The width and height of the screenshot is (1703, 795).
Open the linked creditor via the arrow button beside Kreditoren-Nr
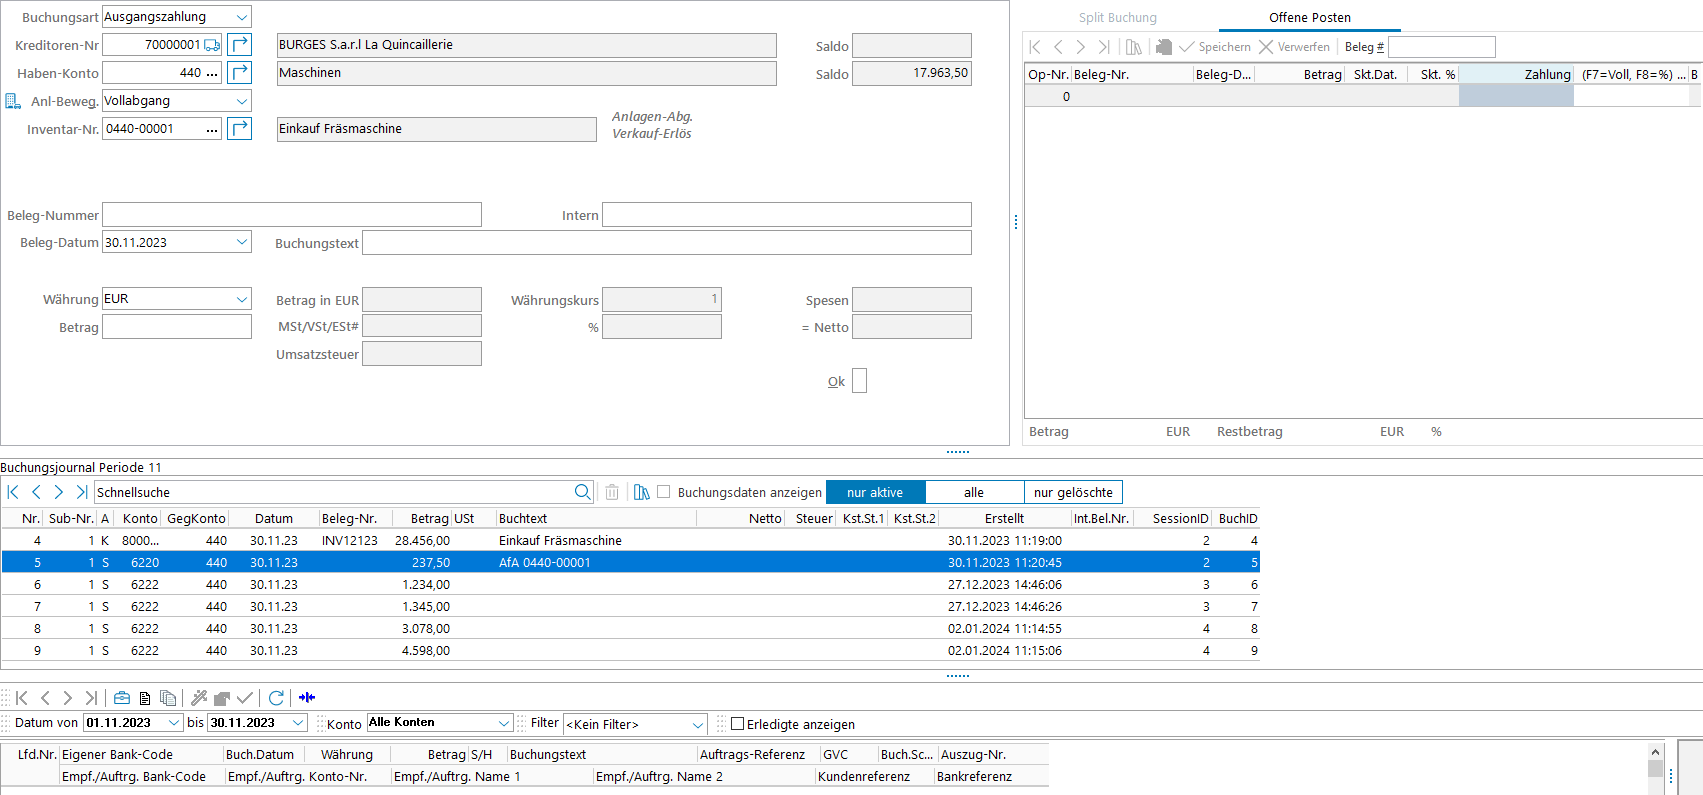(240, 45)
